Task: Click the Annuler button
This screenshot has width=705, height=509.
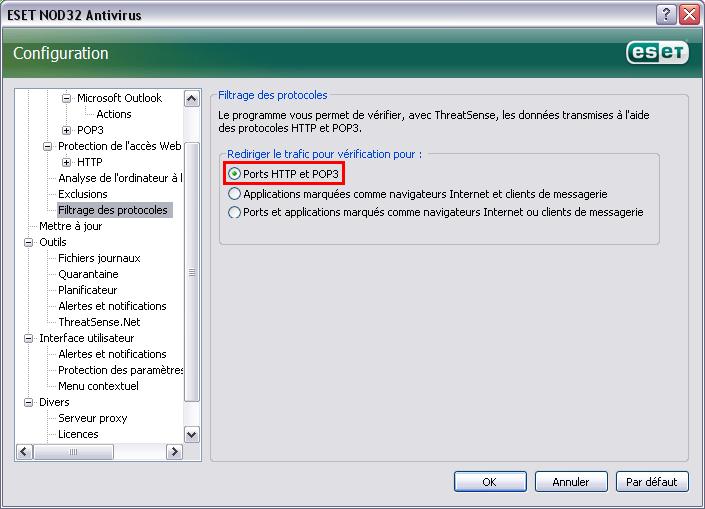Action: [571, 482]
